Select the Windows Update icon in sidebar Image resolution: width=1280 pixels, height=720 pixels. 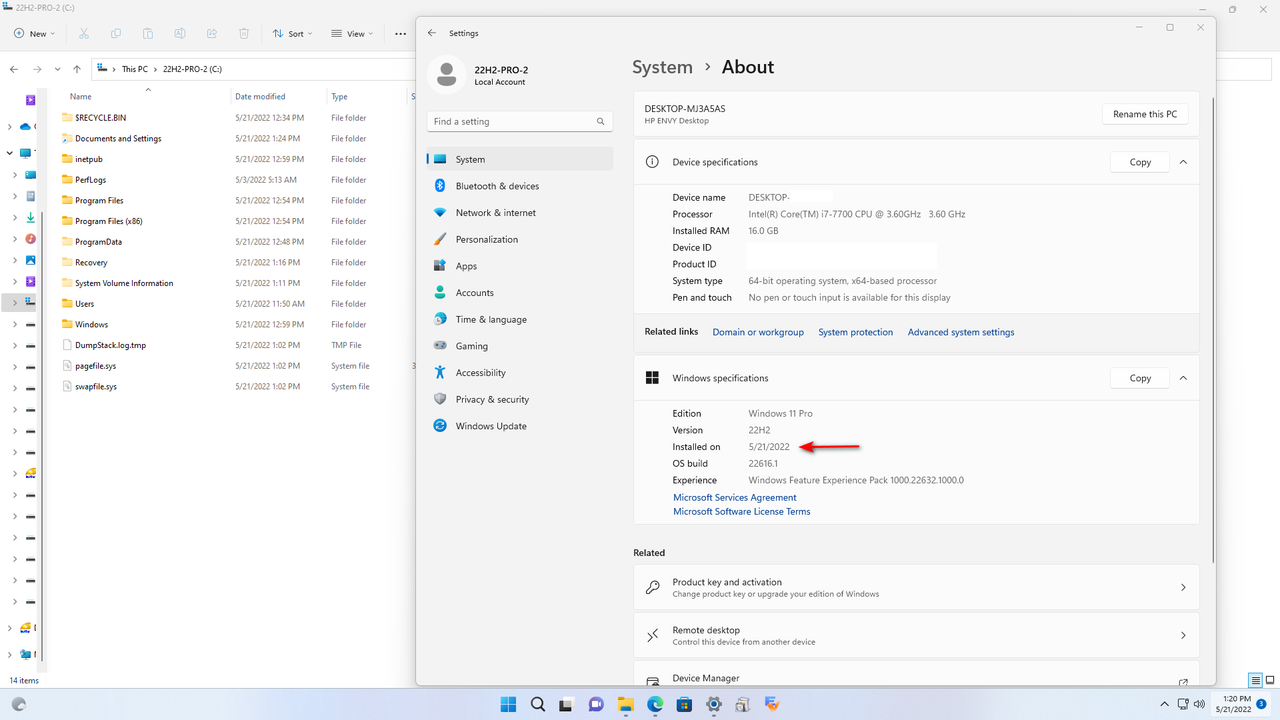pos(440,426)
